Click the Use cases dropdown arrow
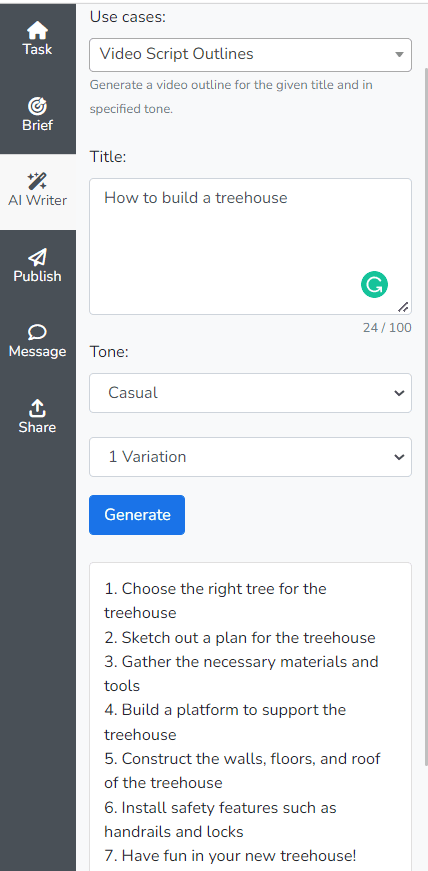 (x=399, y=54)
